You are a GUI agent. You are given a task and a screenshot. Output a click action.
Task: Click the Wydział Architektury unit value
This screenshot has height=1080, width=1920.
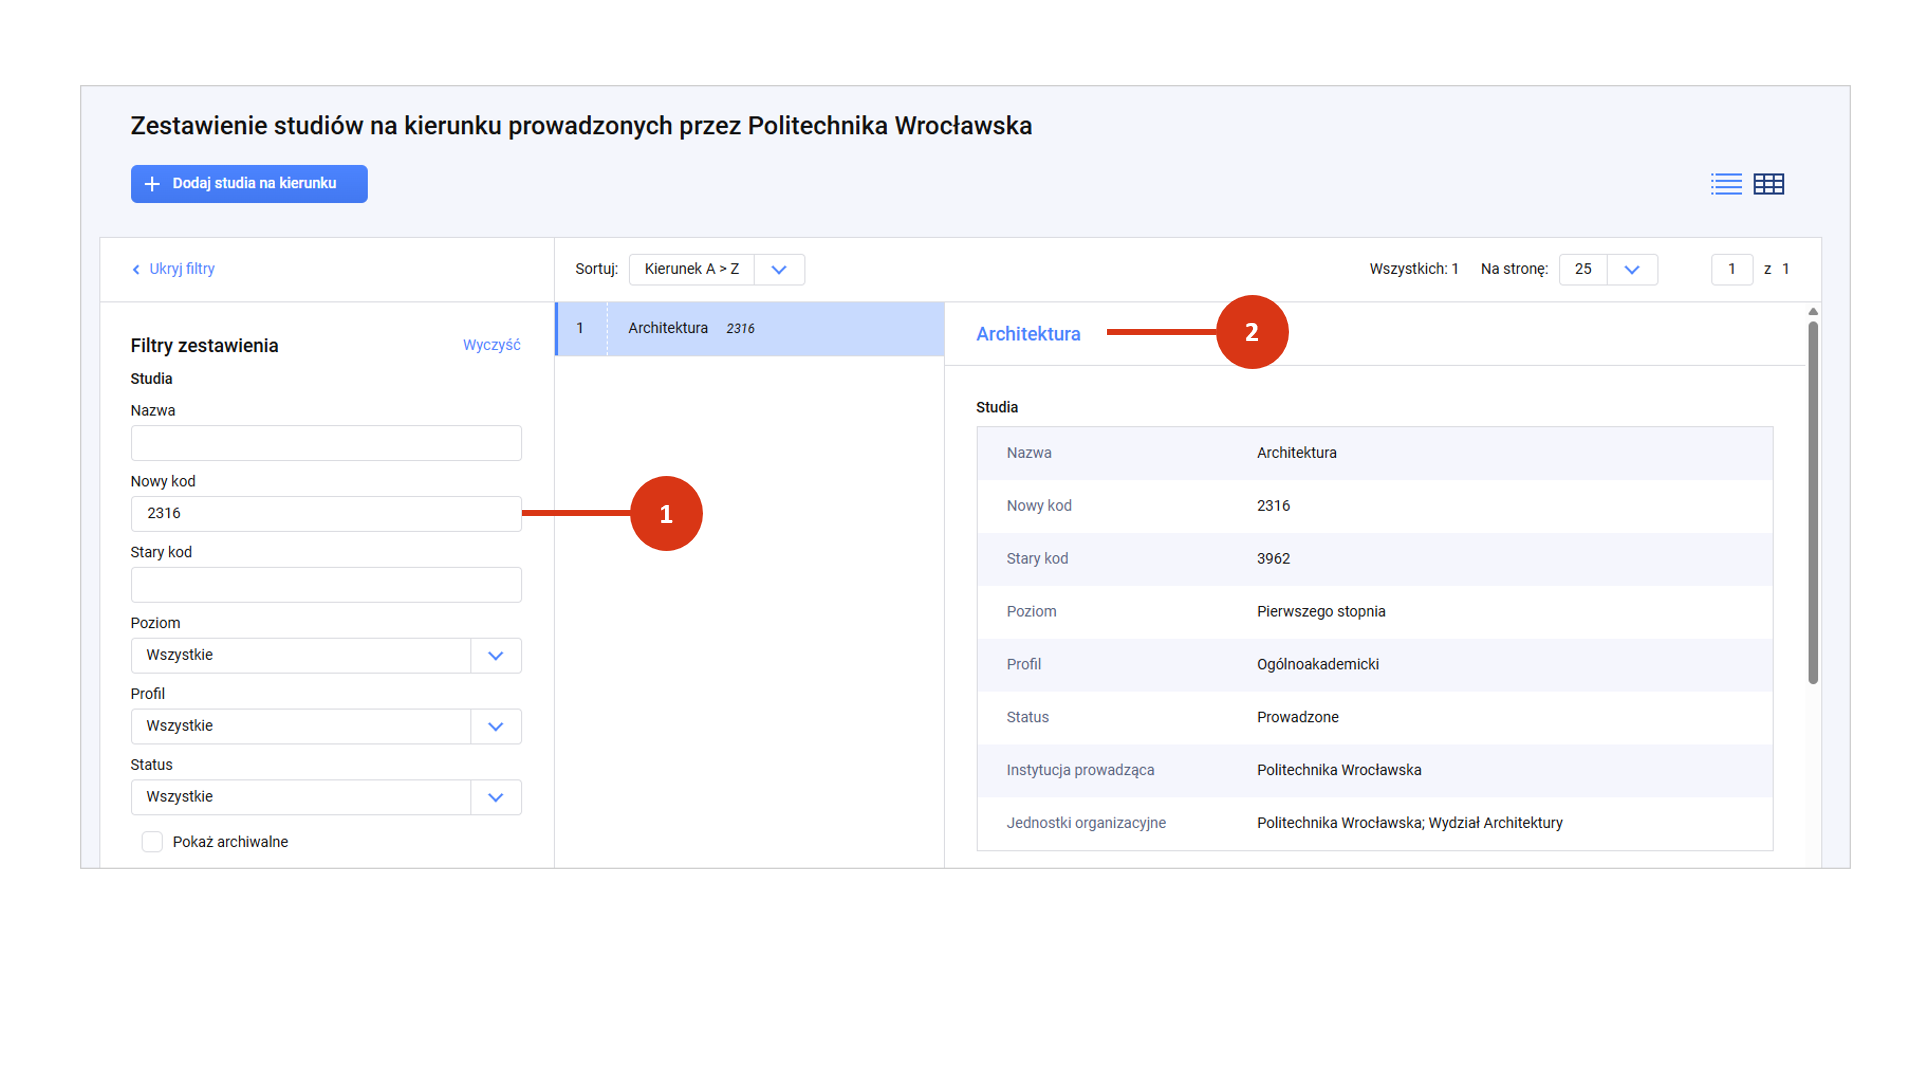coord(1496,823)
